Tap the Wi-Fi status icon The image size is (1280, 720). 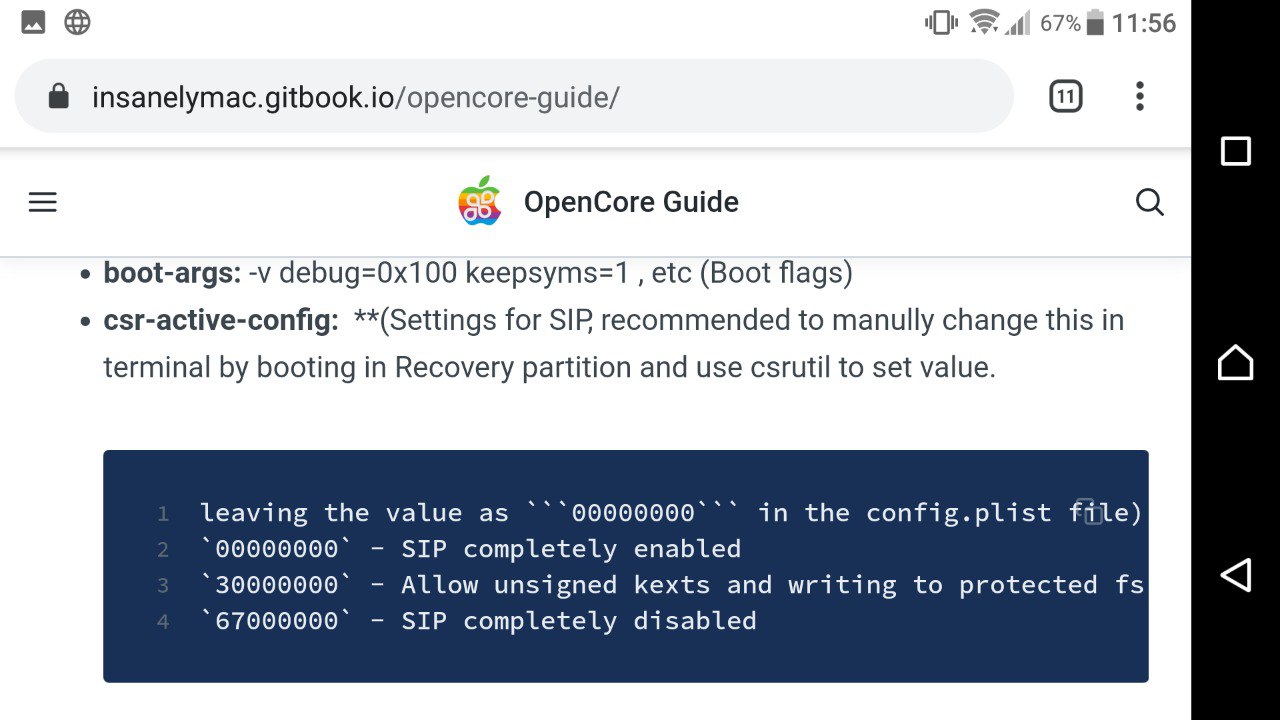985,22
